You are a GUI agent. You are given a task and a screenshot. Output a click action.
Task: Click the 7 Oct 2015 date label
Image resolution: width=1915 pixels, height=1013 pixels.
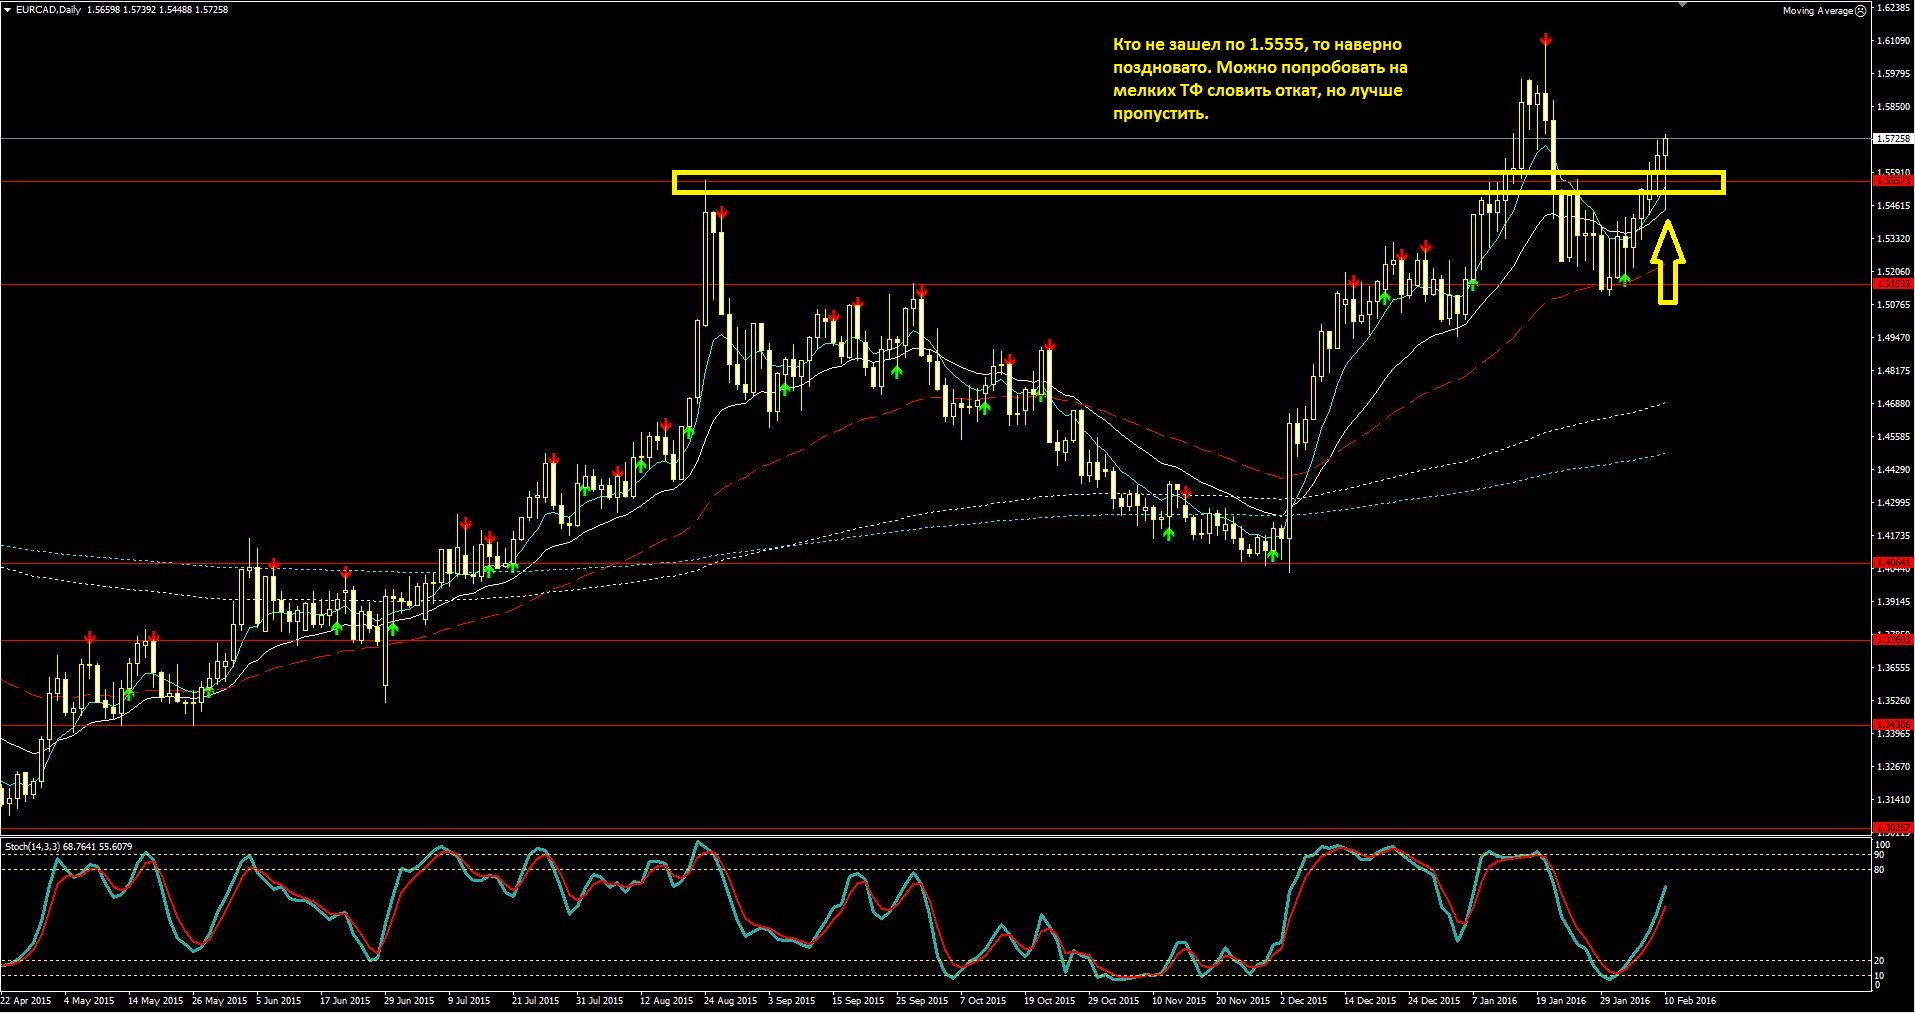coord(983,1000)
